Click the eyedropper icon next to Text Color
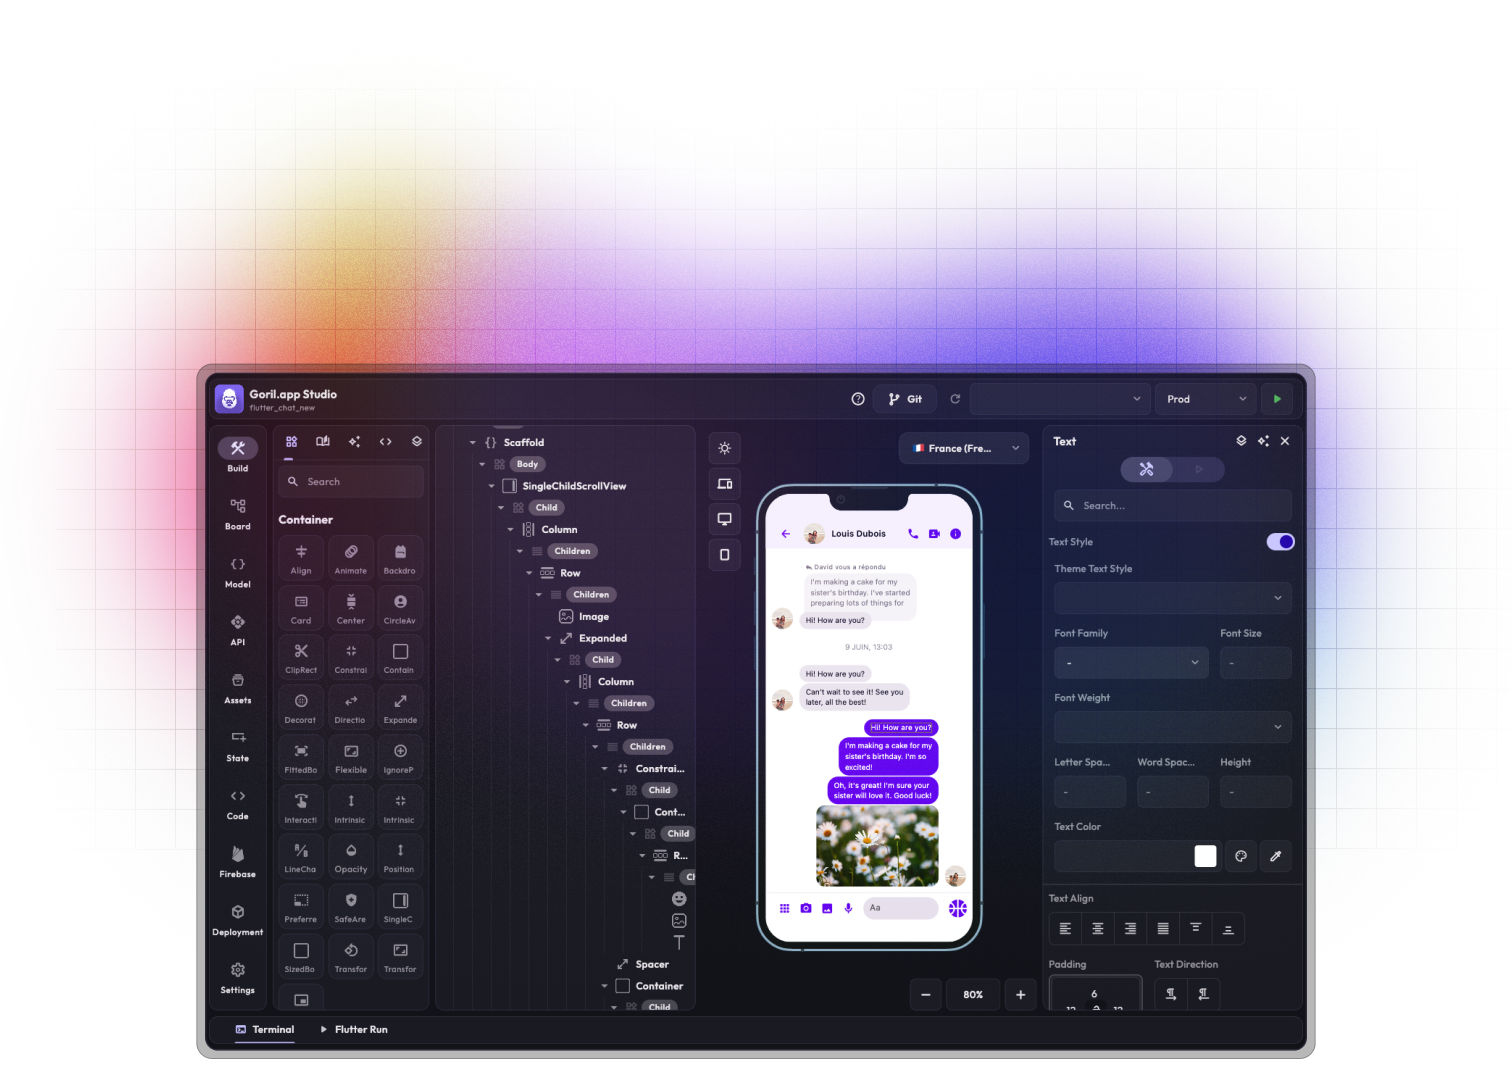The image size is (1512, 1068). tap(1275, 856)
